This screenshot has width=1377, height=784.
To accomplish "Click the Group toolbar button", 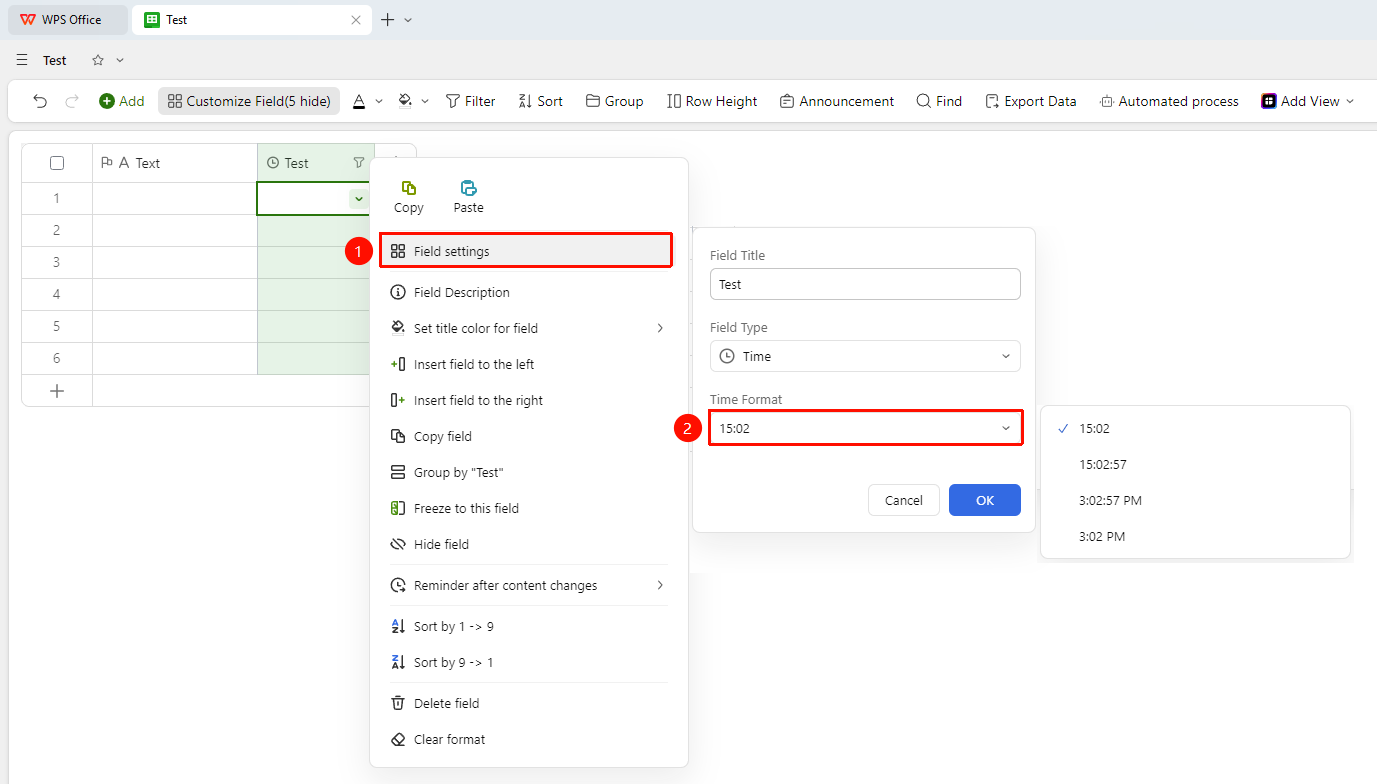I will point(614,101).
